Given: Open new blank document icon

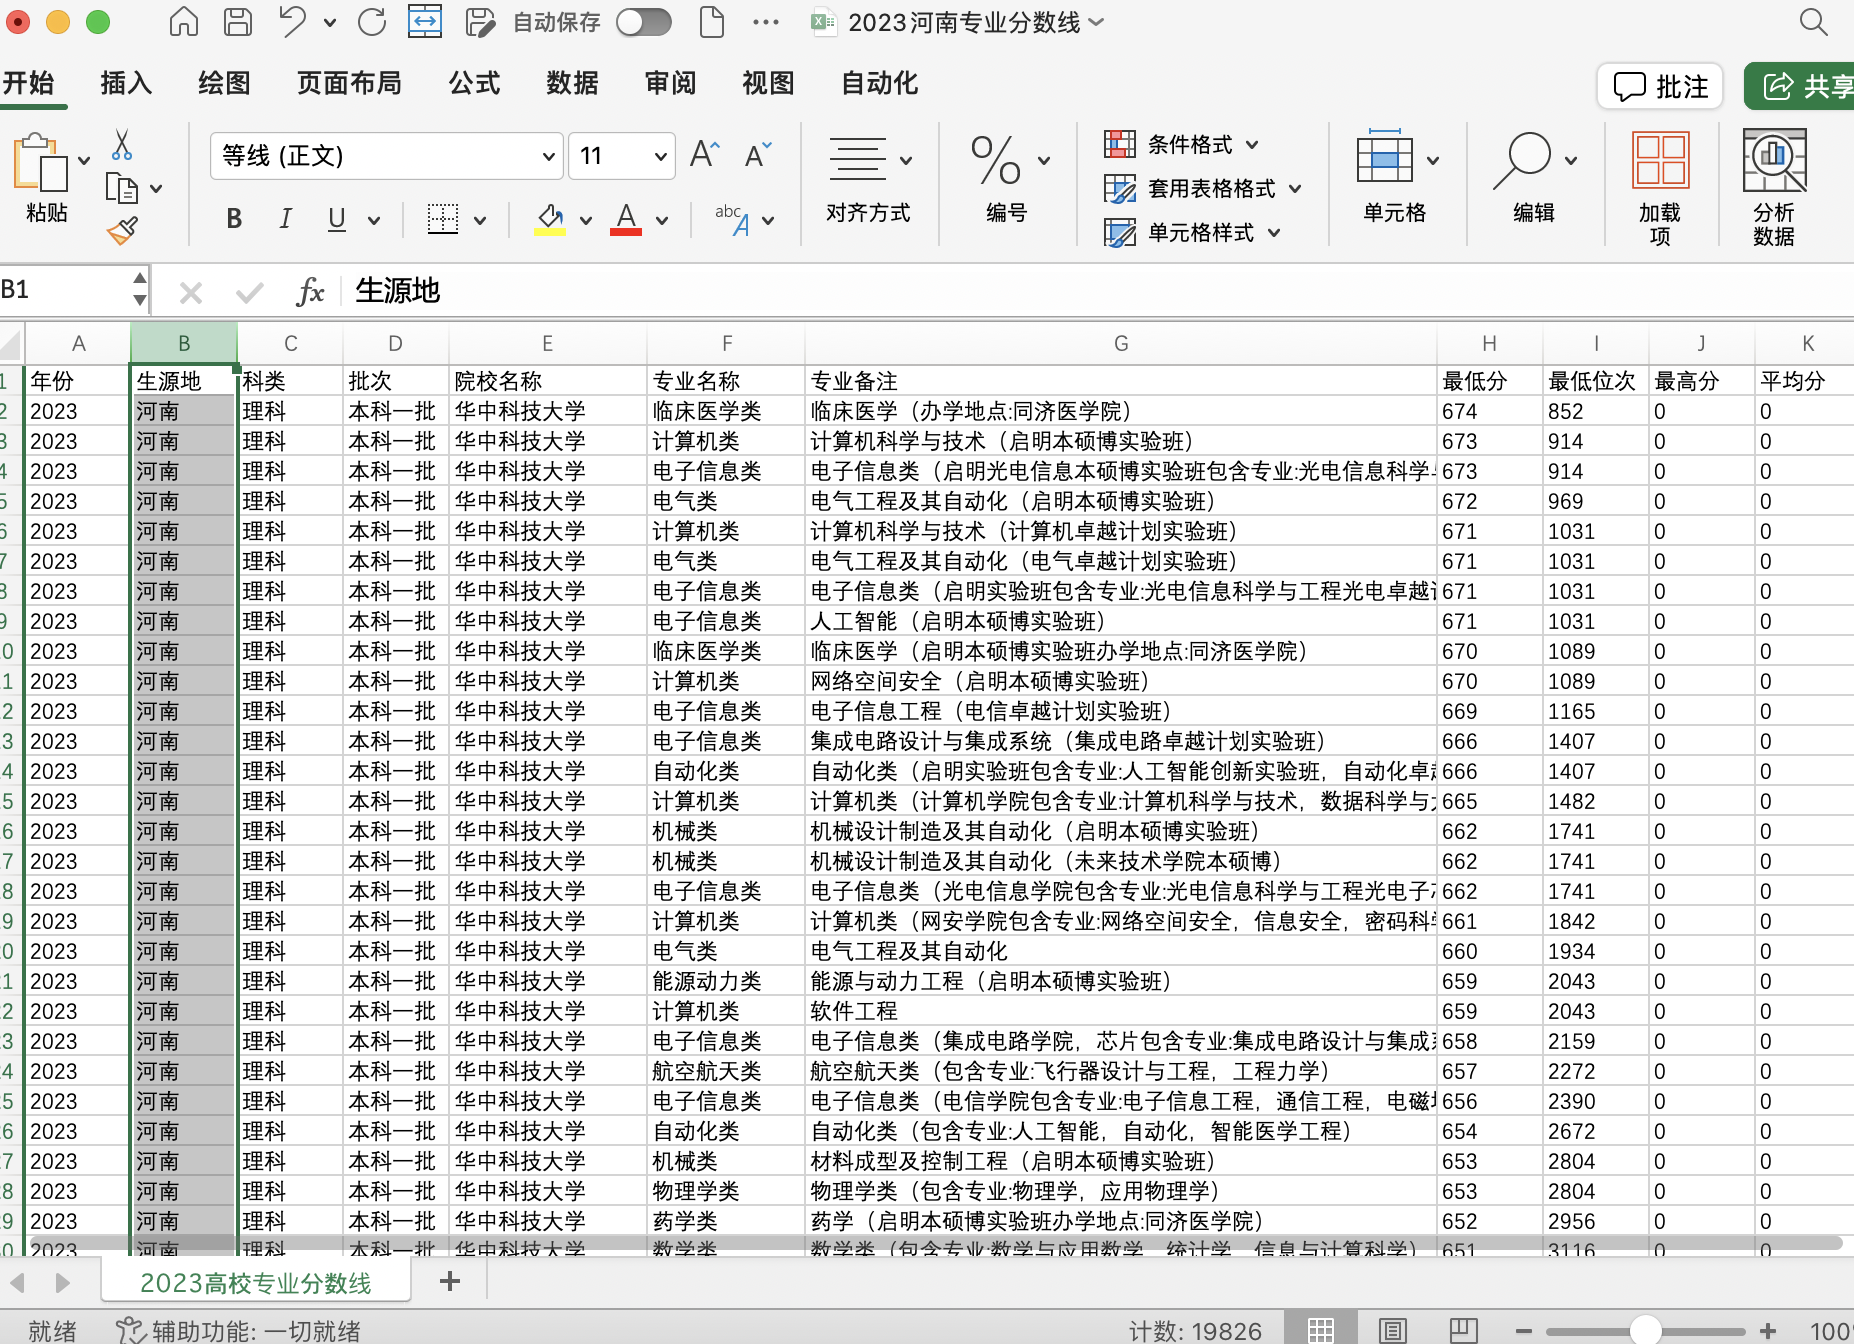Looking at the screenshot, I should [x=712, y=22].
